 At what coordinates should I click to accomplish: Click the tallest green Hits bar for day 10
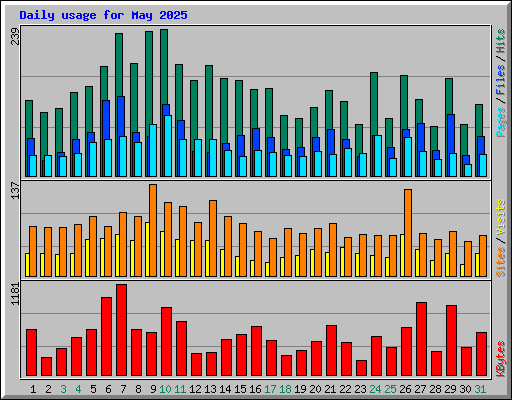click(x=164, y=67)
